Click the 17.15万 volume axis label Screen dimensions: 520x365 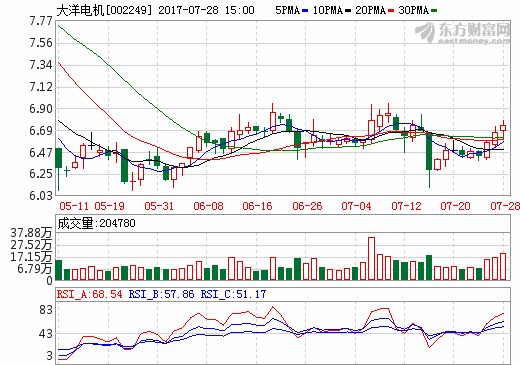point(31,257)
